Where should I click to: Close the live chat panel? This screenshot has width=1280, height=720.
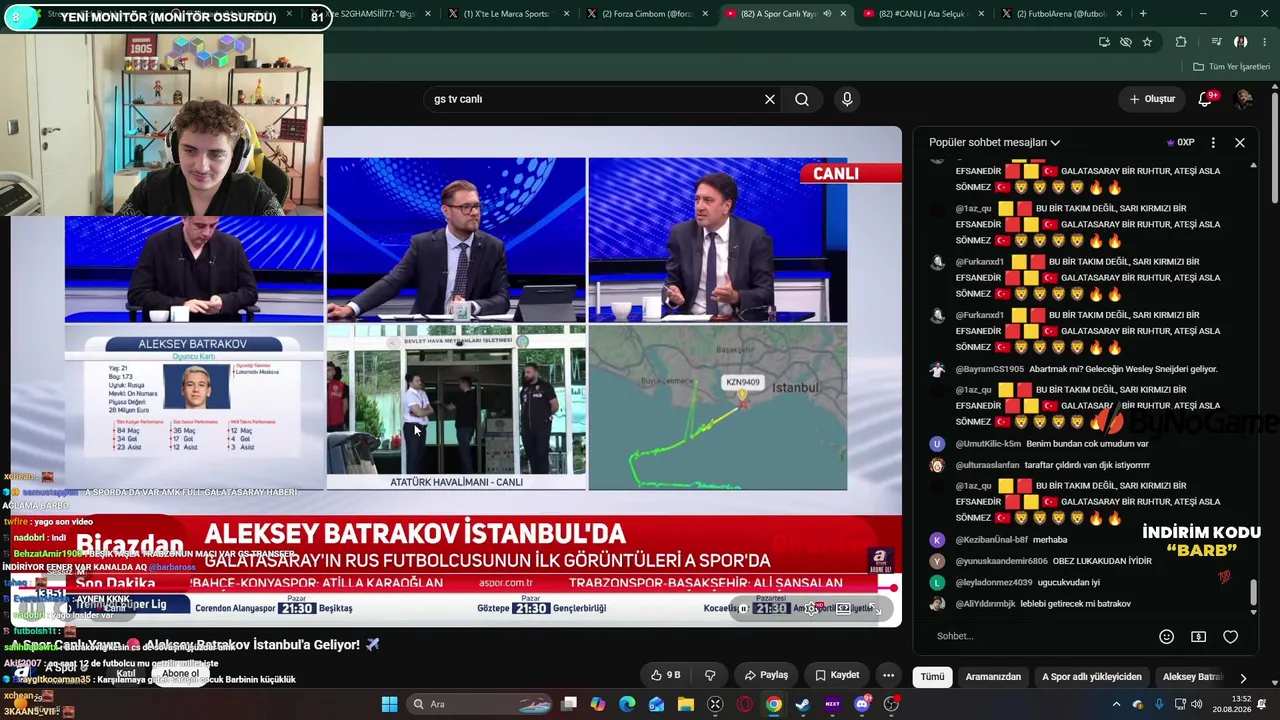[1240, 143]
